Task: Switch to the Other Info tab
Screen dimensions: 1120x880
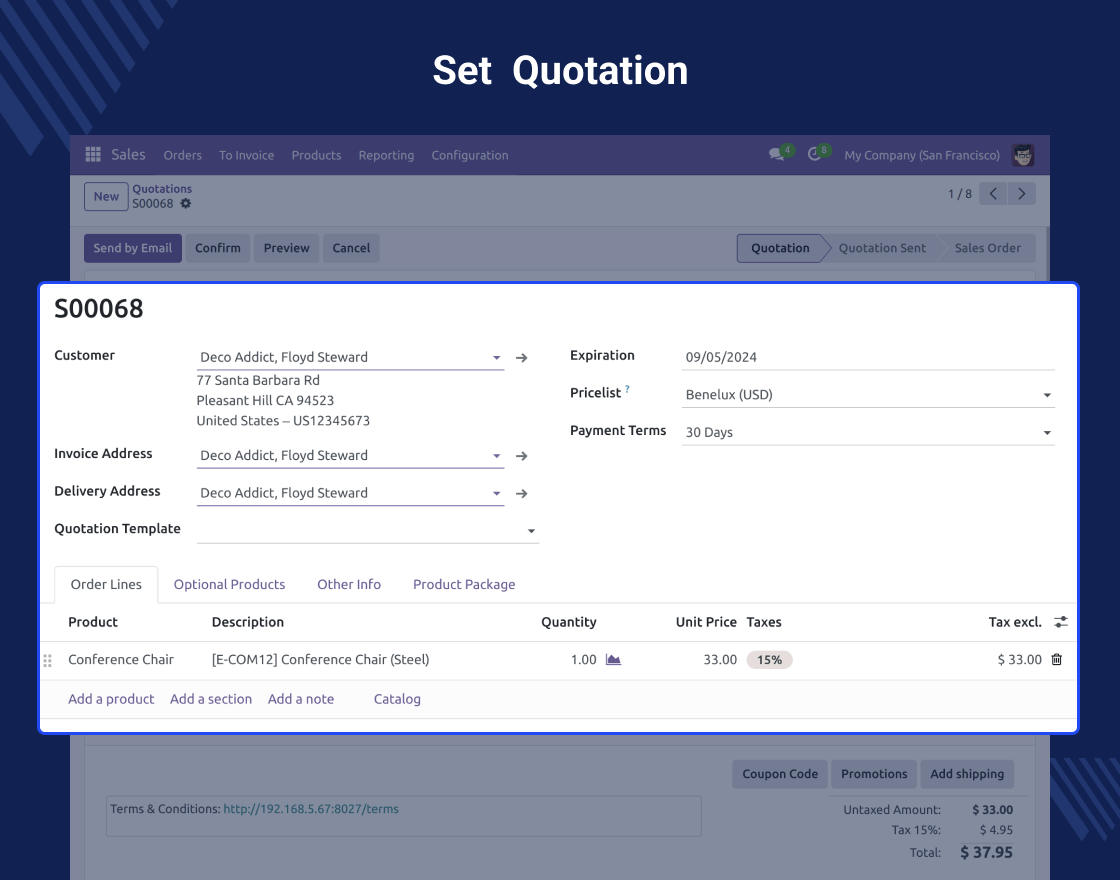Action: tap(349, 584)
